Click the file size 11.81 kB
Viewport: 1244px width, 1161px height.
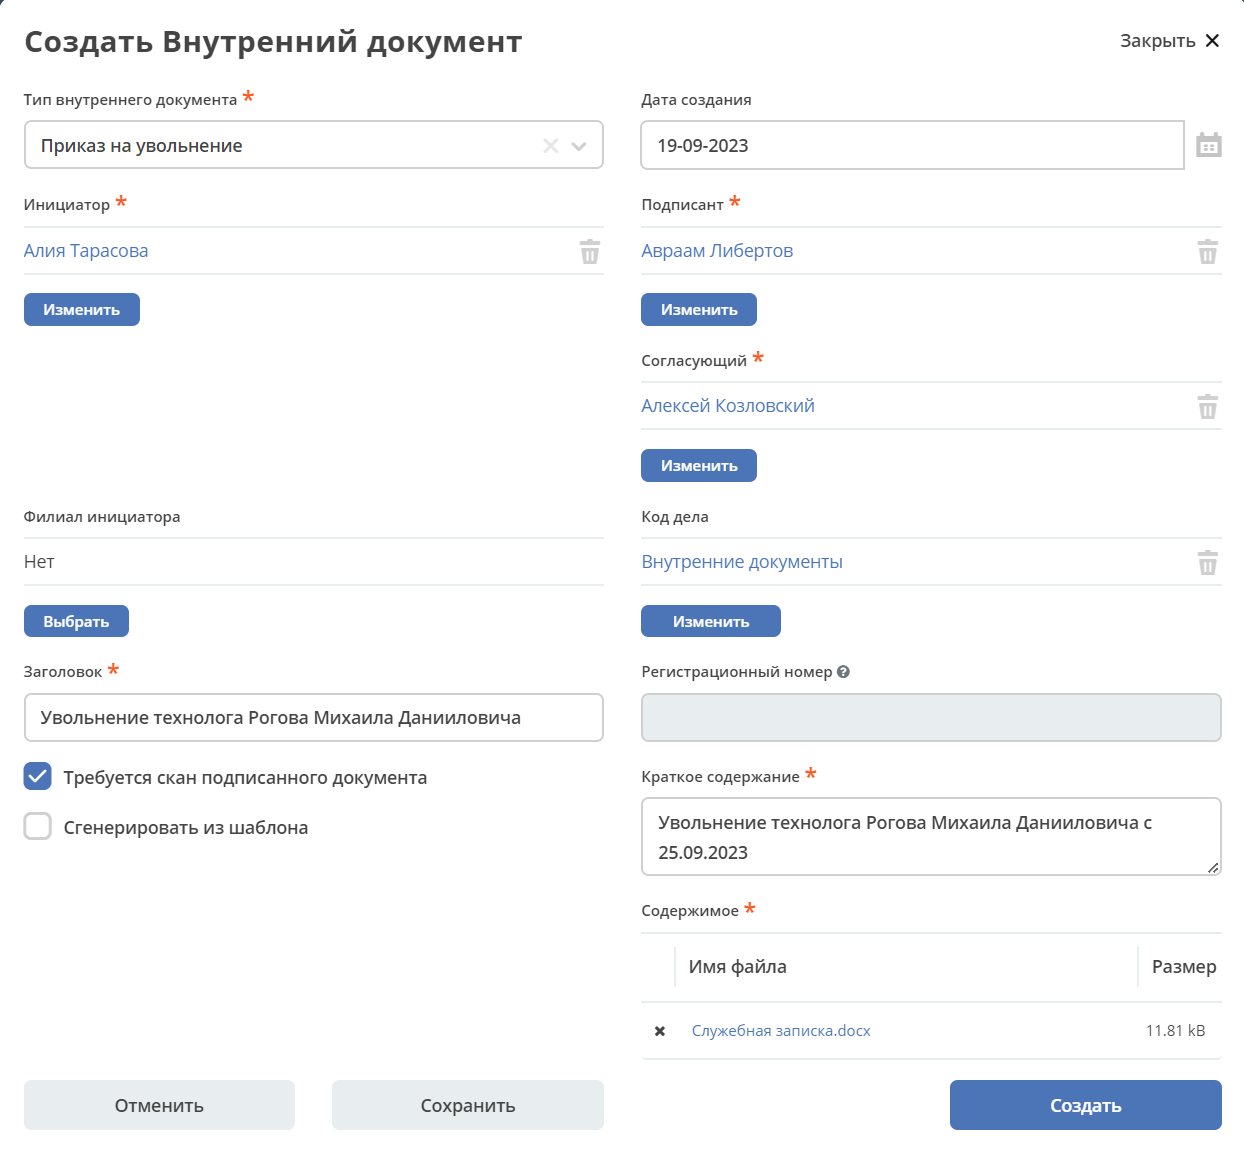point(1176,1031)
